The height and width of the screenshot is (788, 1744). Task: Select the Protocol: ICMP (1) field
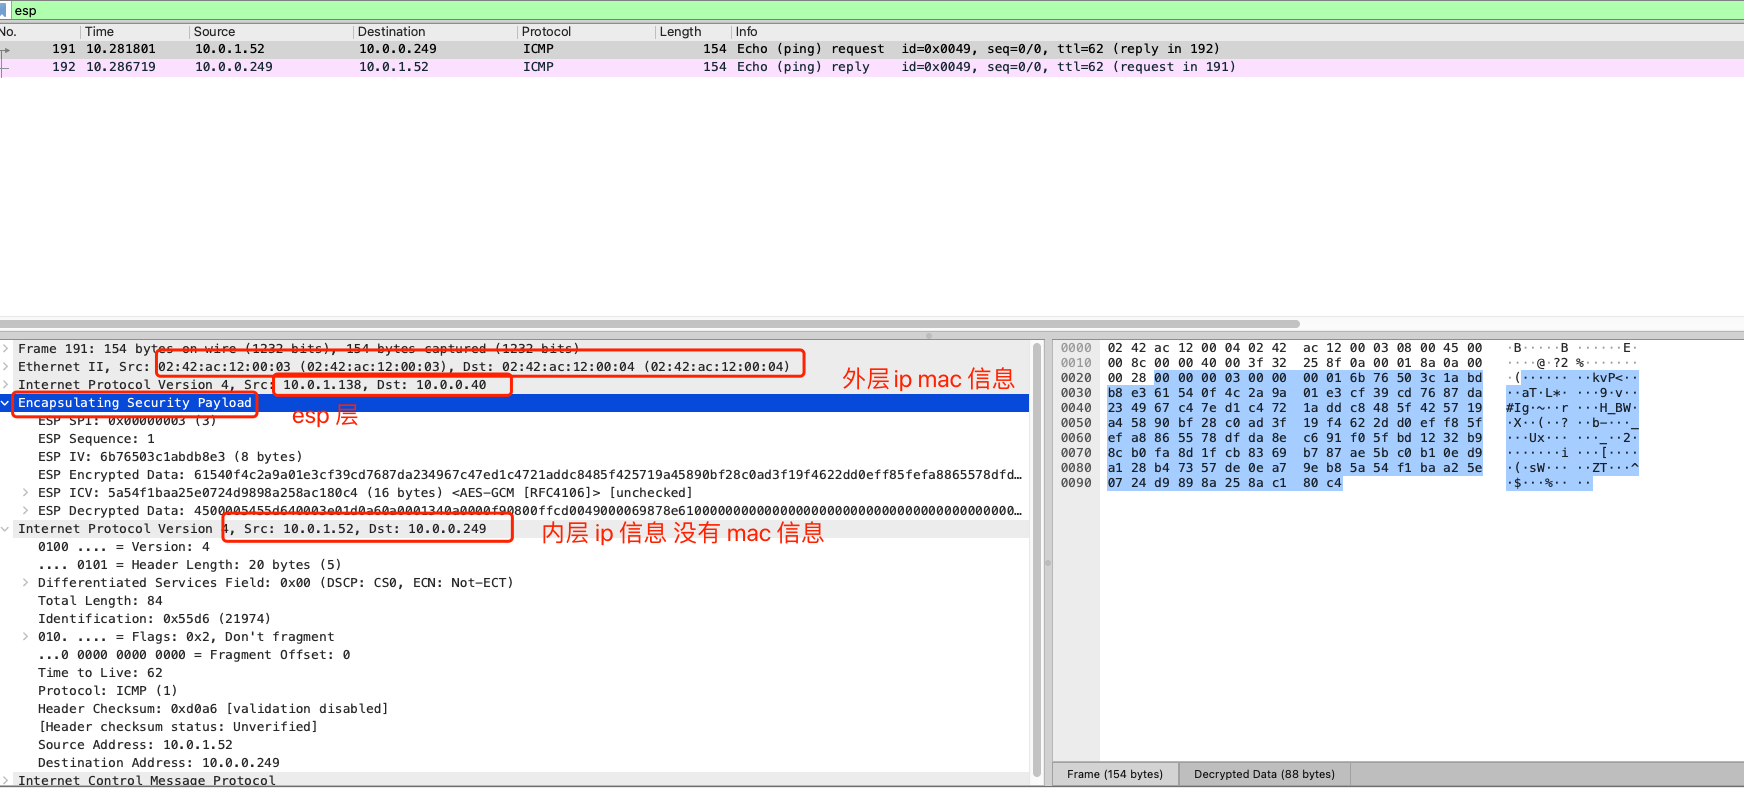(x=107, y=691)
